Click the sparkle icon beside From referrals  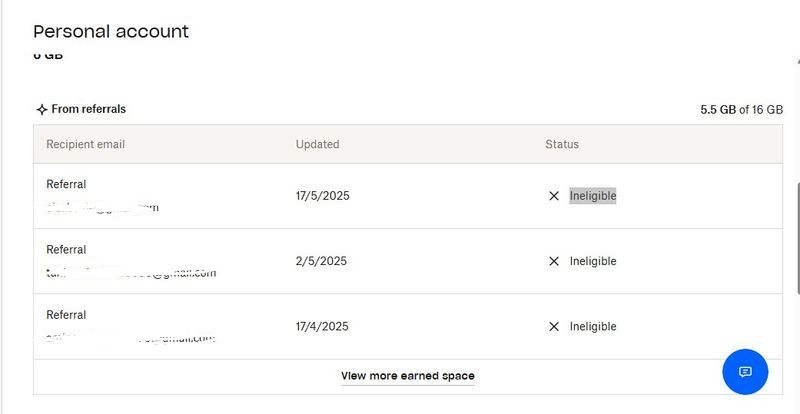click(x=41, y=109)
